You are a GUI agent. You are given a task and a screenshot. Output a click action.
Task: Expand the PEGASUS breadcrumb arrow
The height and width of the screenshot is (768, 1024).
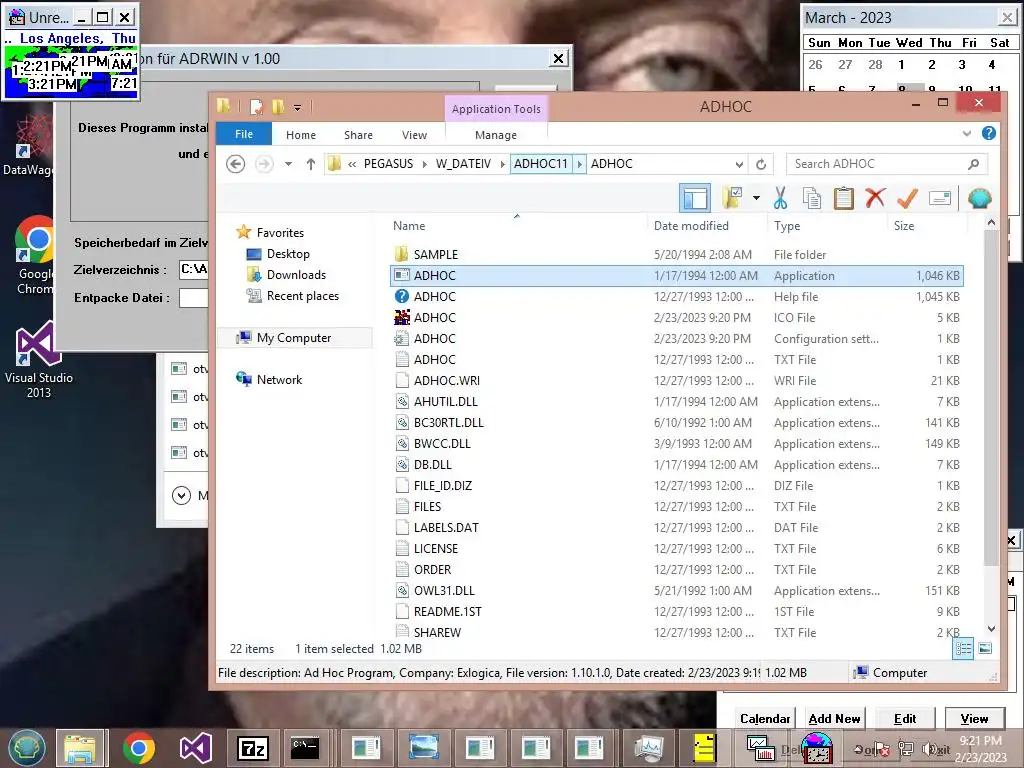point(424,164)
